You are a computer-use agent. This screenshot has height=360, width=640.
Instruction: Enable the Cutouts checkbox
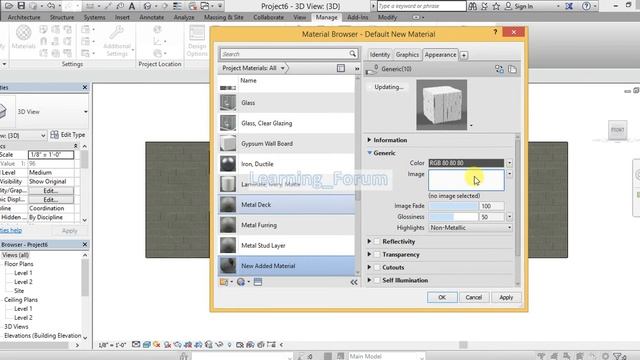(x=377, y=268)
